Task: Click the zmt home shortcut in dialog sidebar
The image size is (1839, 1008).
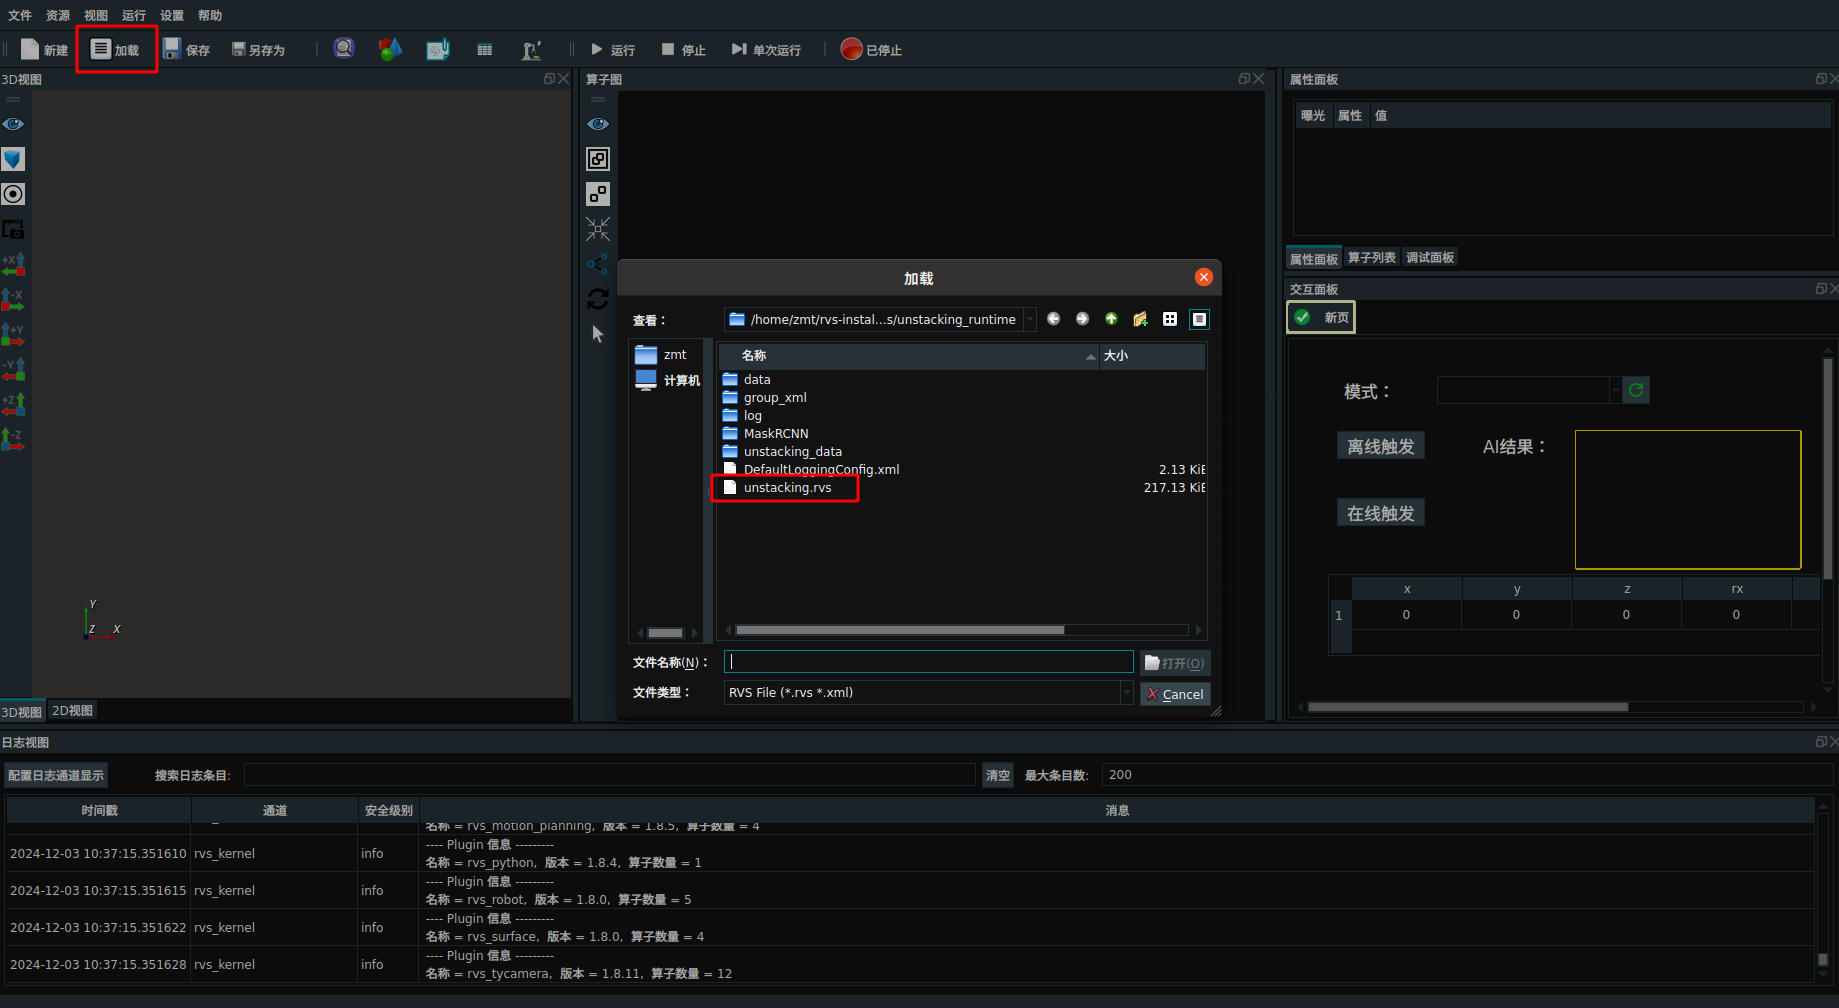Action: click(x=662, y=355)
